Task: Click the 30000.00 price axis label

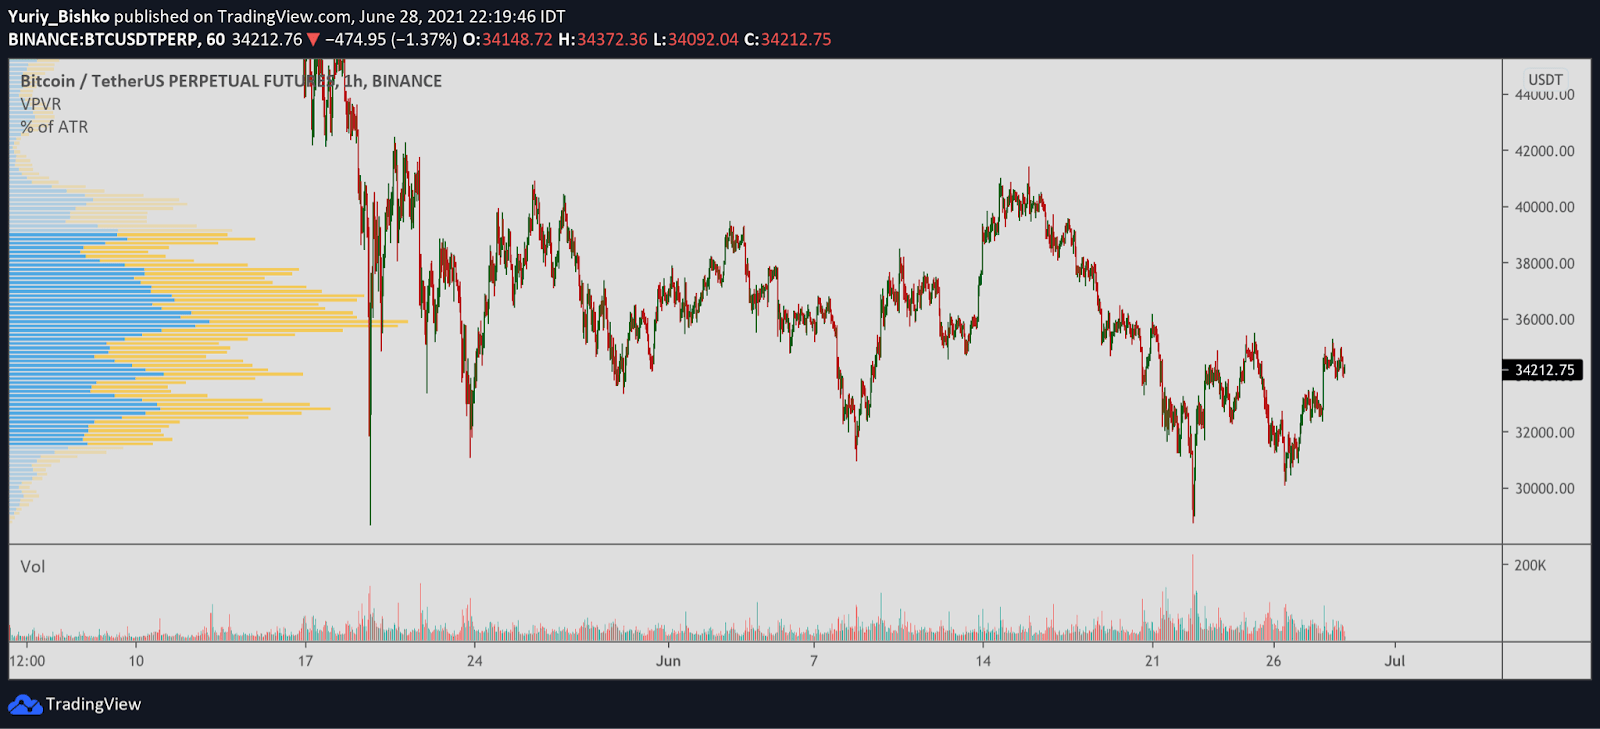Action: point(1545,488)
